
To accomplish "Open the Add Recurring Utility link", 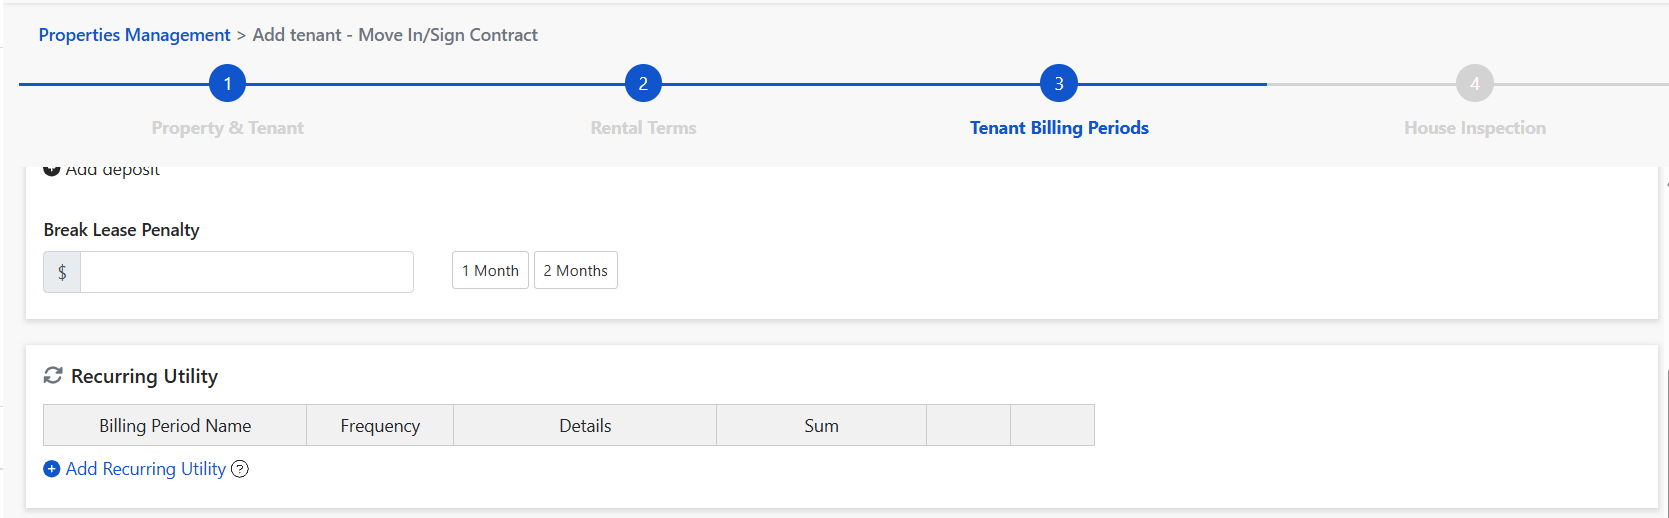I will pos(146,469).
